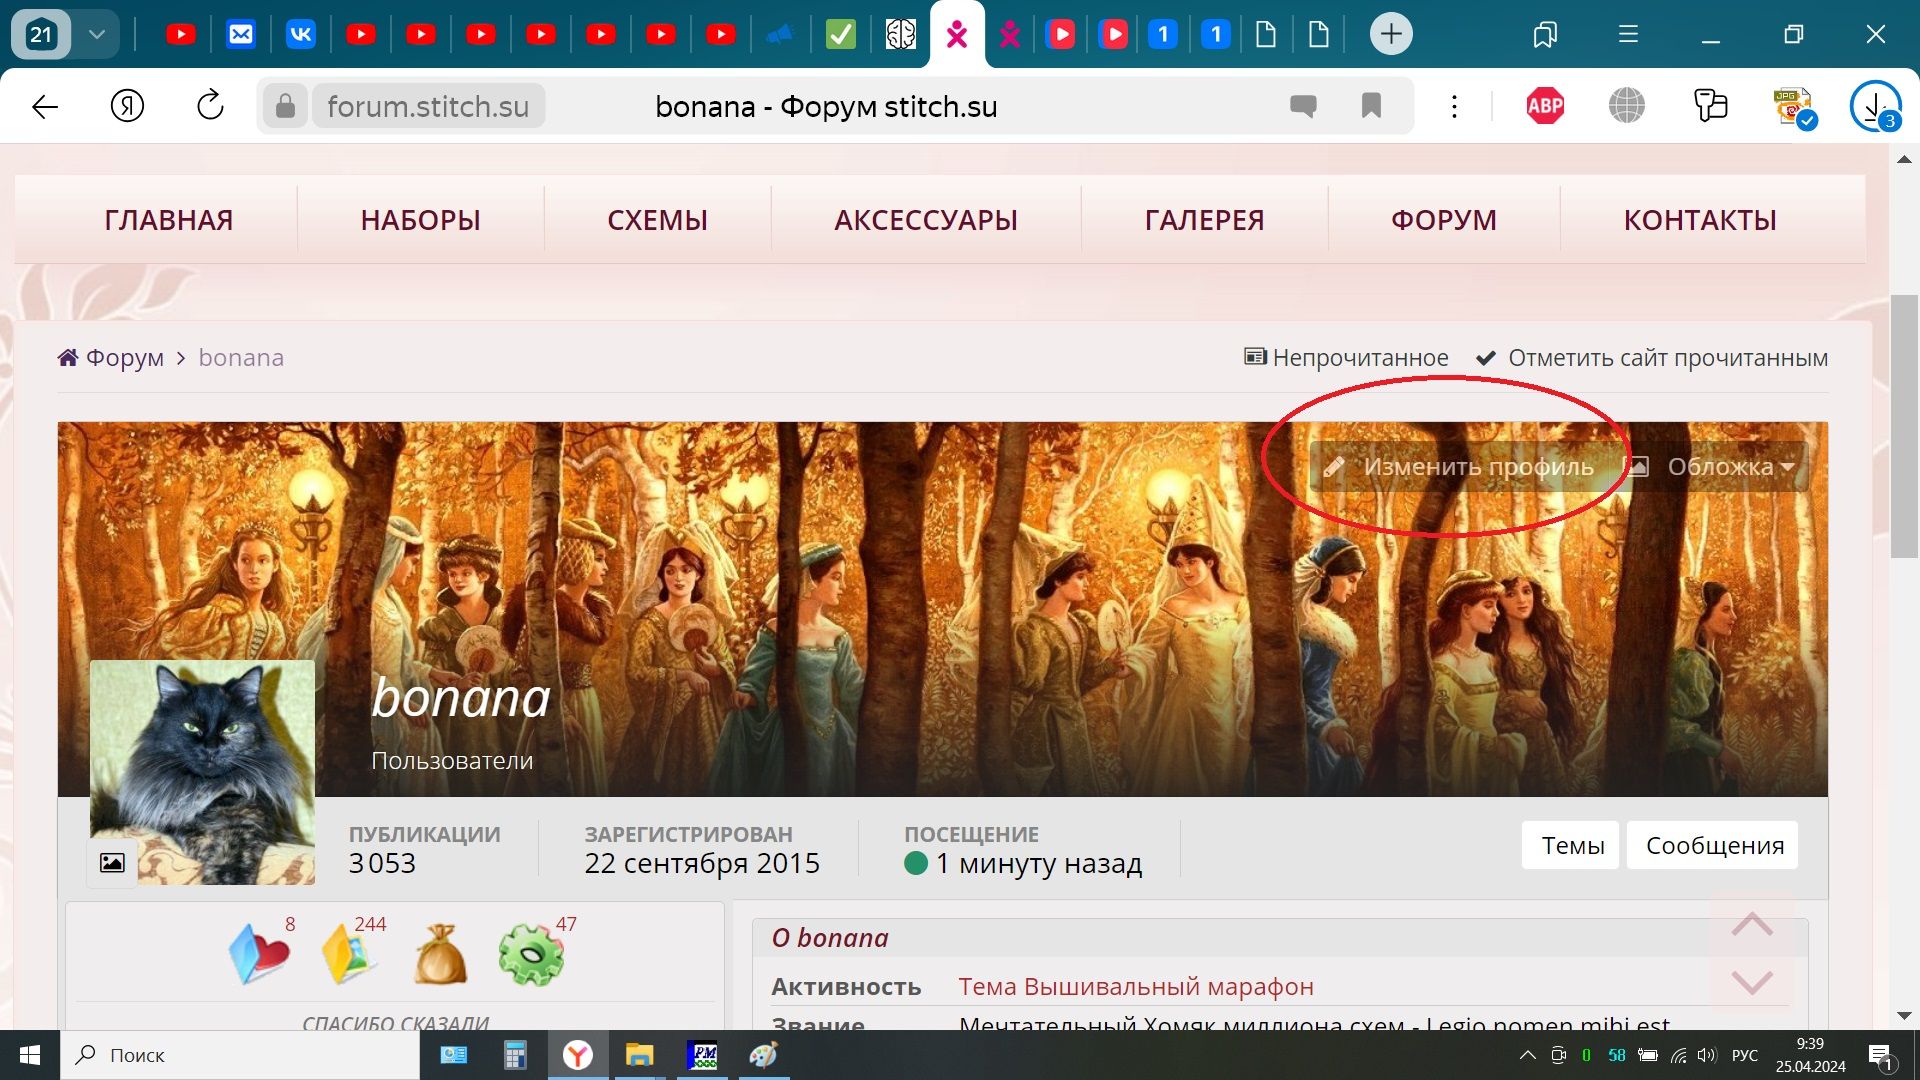Click Отметить сайт прочитанным
Viewport: 1920px width, 1080px height.
(1652, 358)
